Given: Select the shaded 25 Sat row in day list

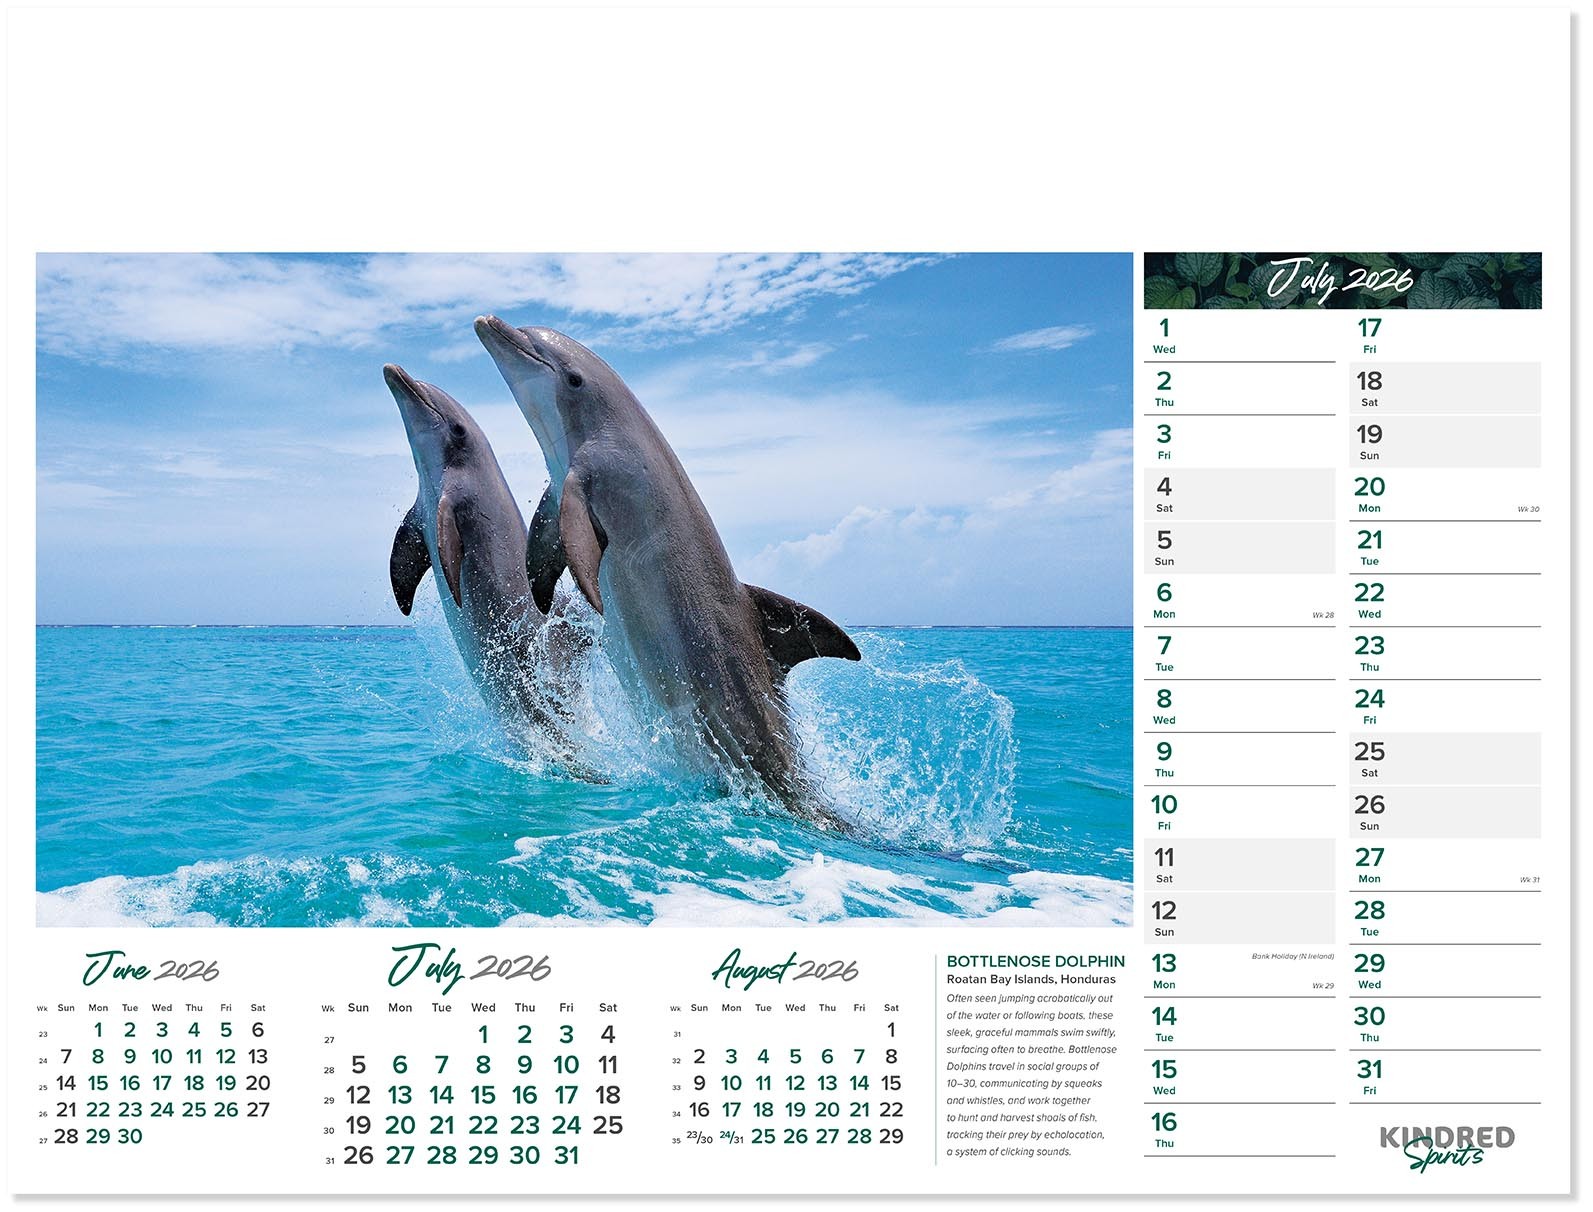Looking at the screenshot, I should click(x=1444, y=759).
